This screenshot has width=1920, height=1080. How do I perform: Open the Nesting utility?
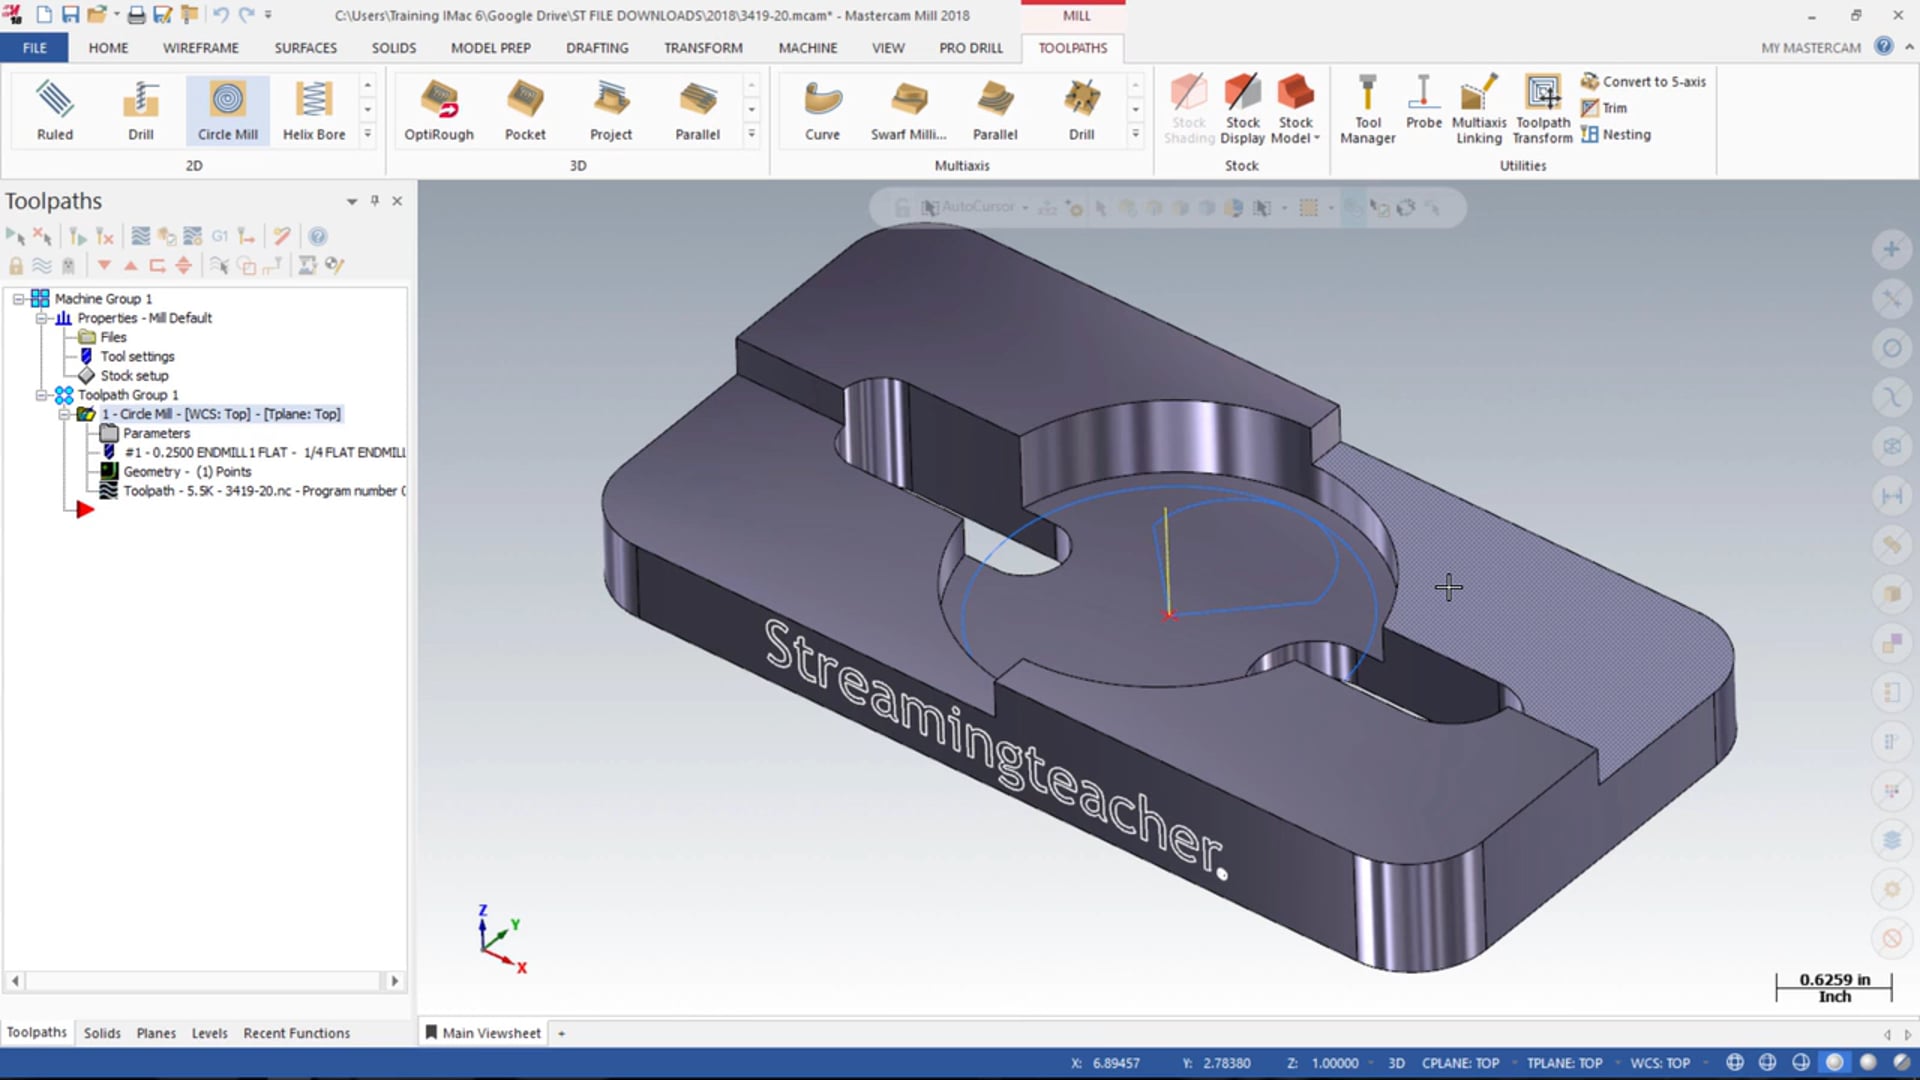tap(1616, 134)
